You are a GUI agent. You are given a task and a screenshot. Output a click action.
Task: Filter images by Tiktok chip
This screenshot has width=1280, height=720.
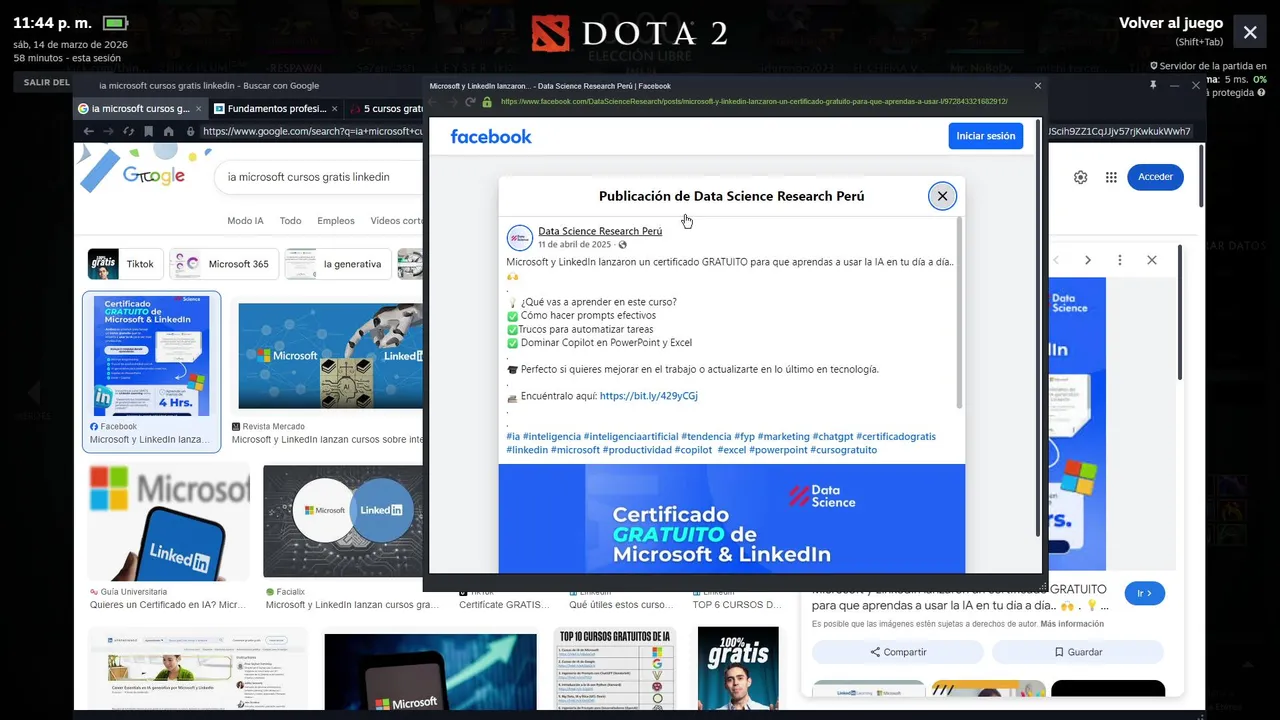point(124,264)
